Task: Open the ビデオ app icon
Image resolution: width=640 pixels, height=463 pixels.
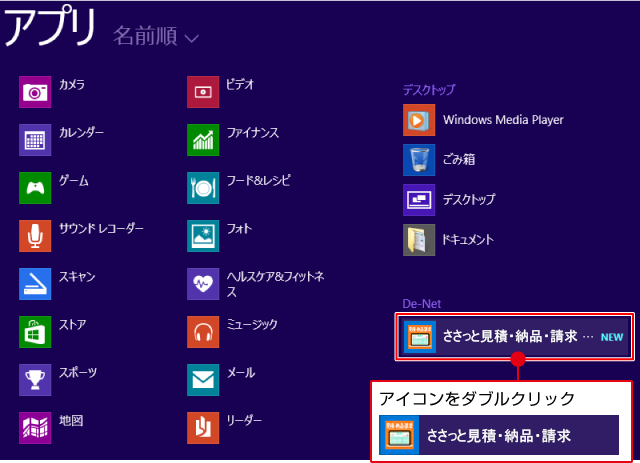Action: coord(203,92)
